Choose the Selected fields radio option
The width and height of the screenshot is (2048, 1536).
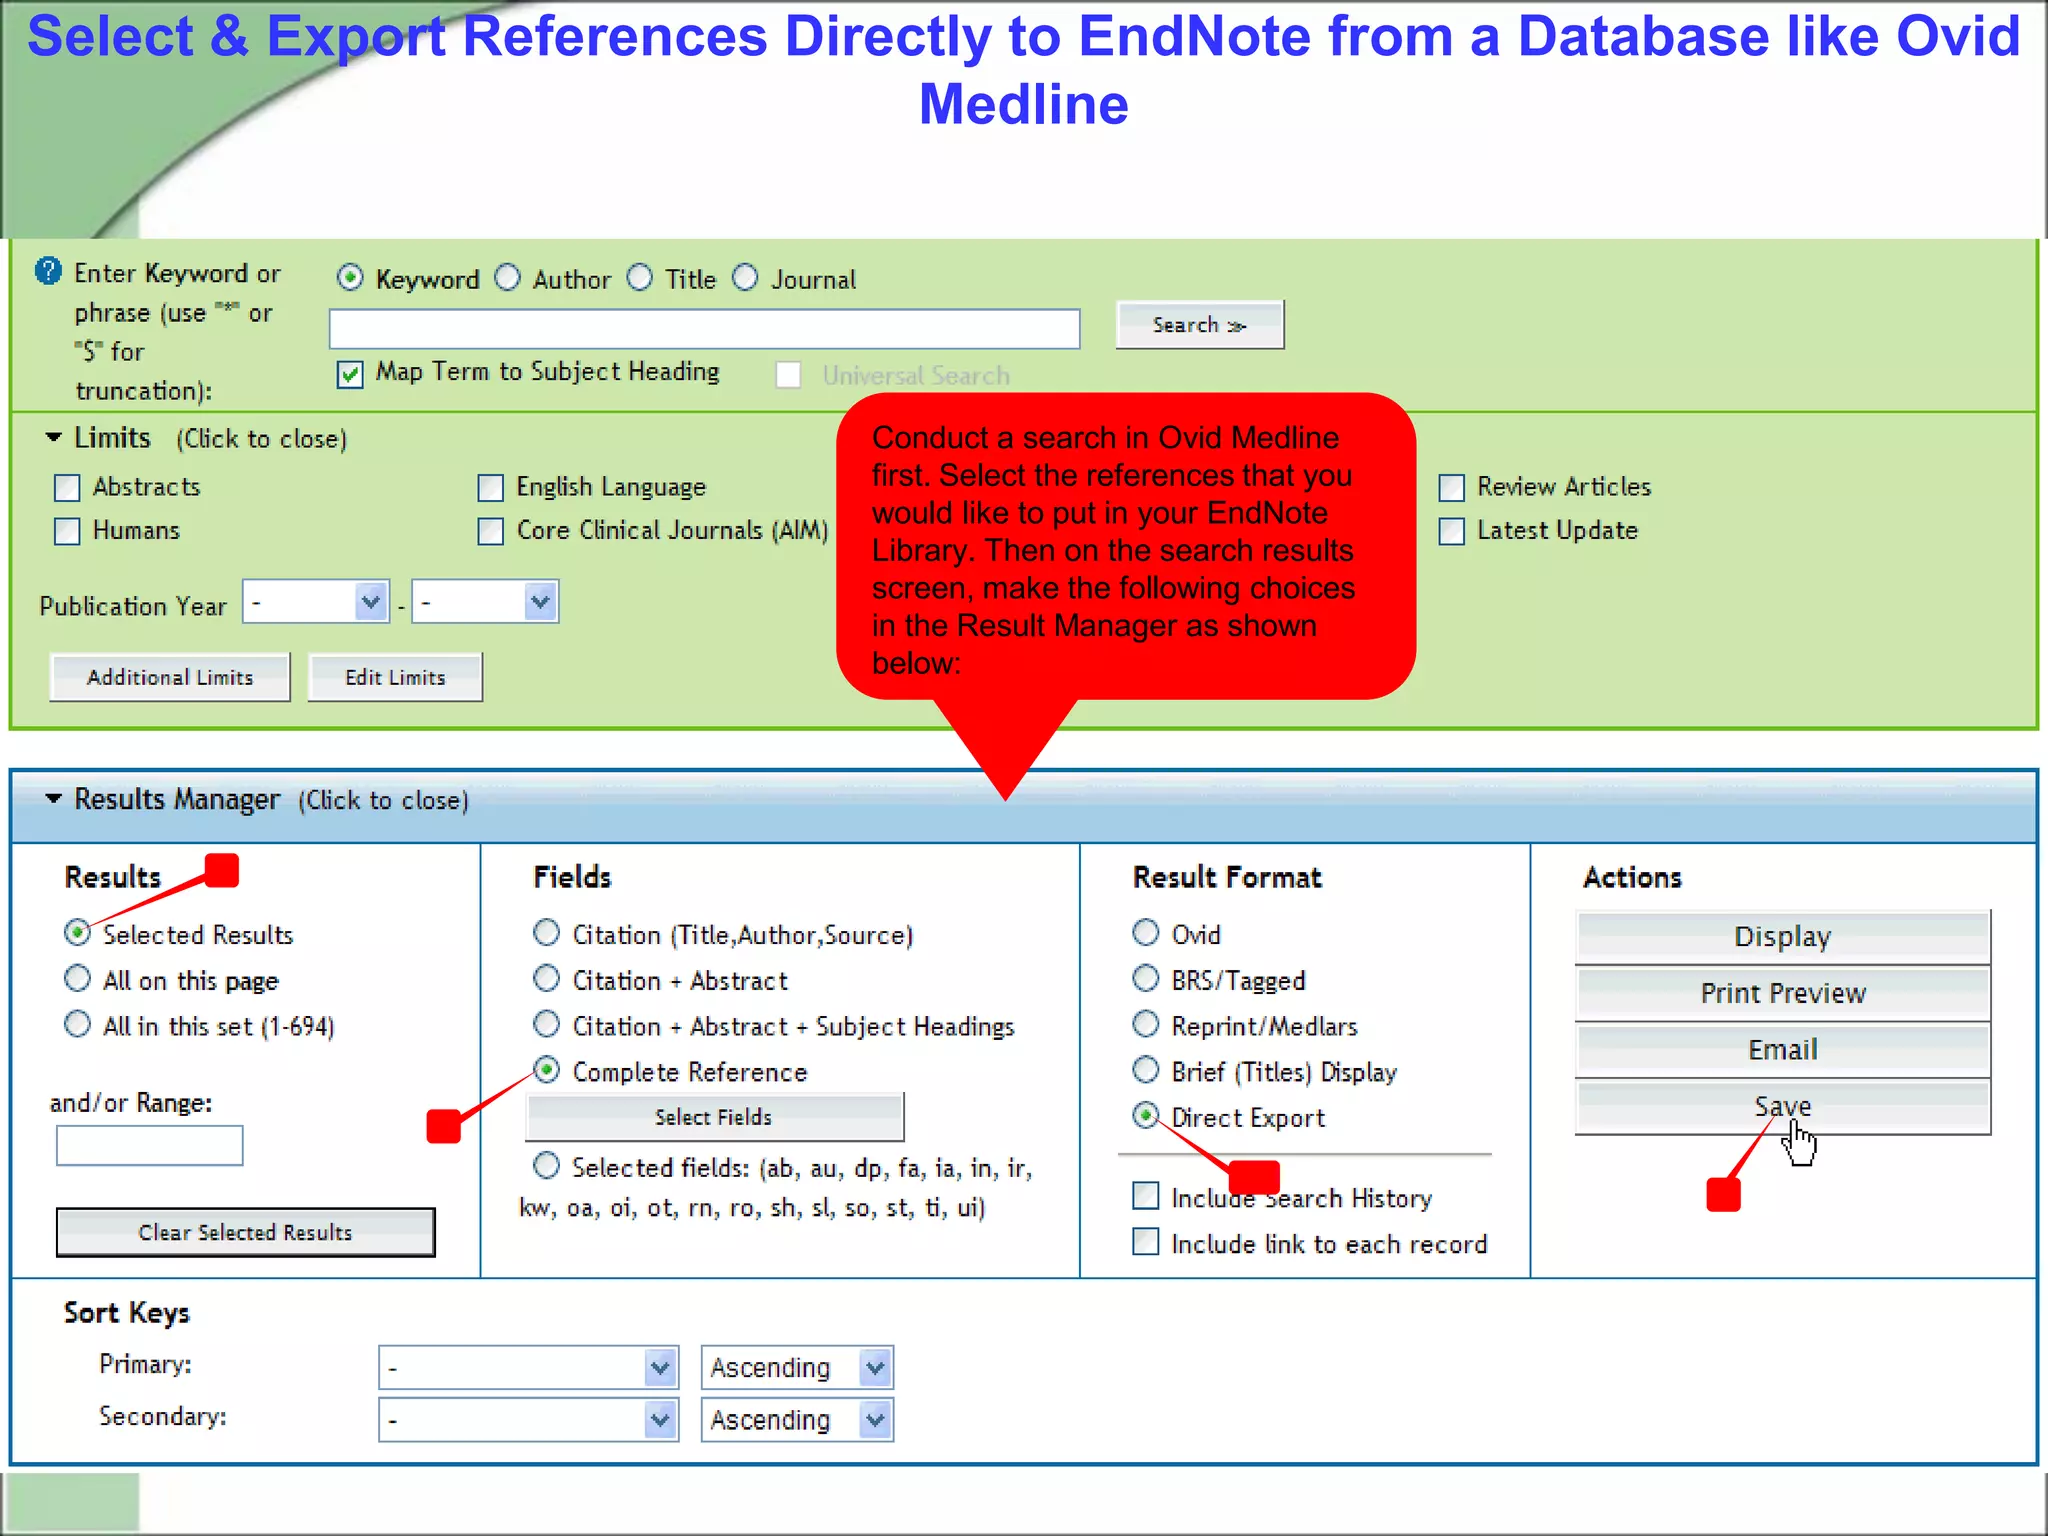coord(546,1165)
